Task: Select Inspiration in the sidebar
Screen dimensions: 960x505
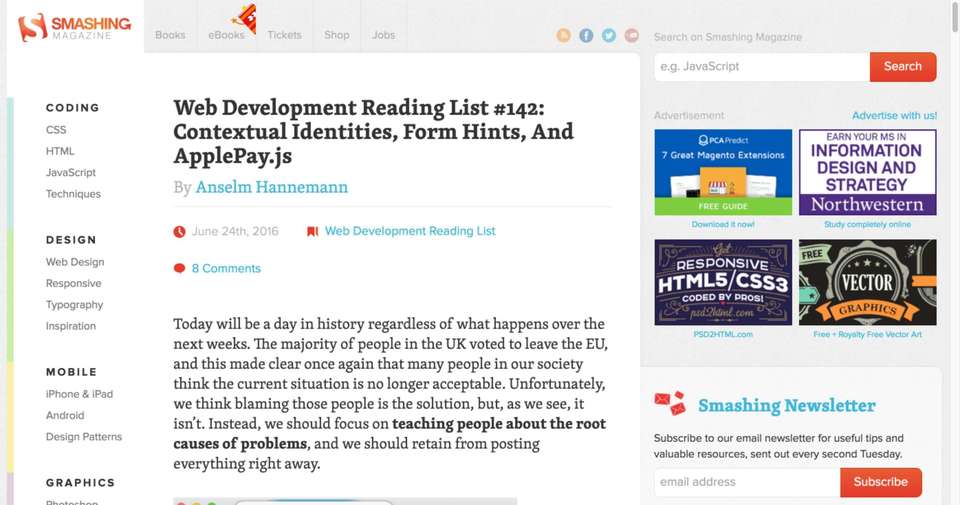Action: point(71,326)
